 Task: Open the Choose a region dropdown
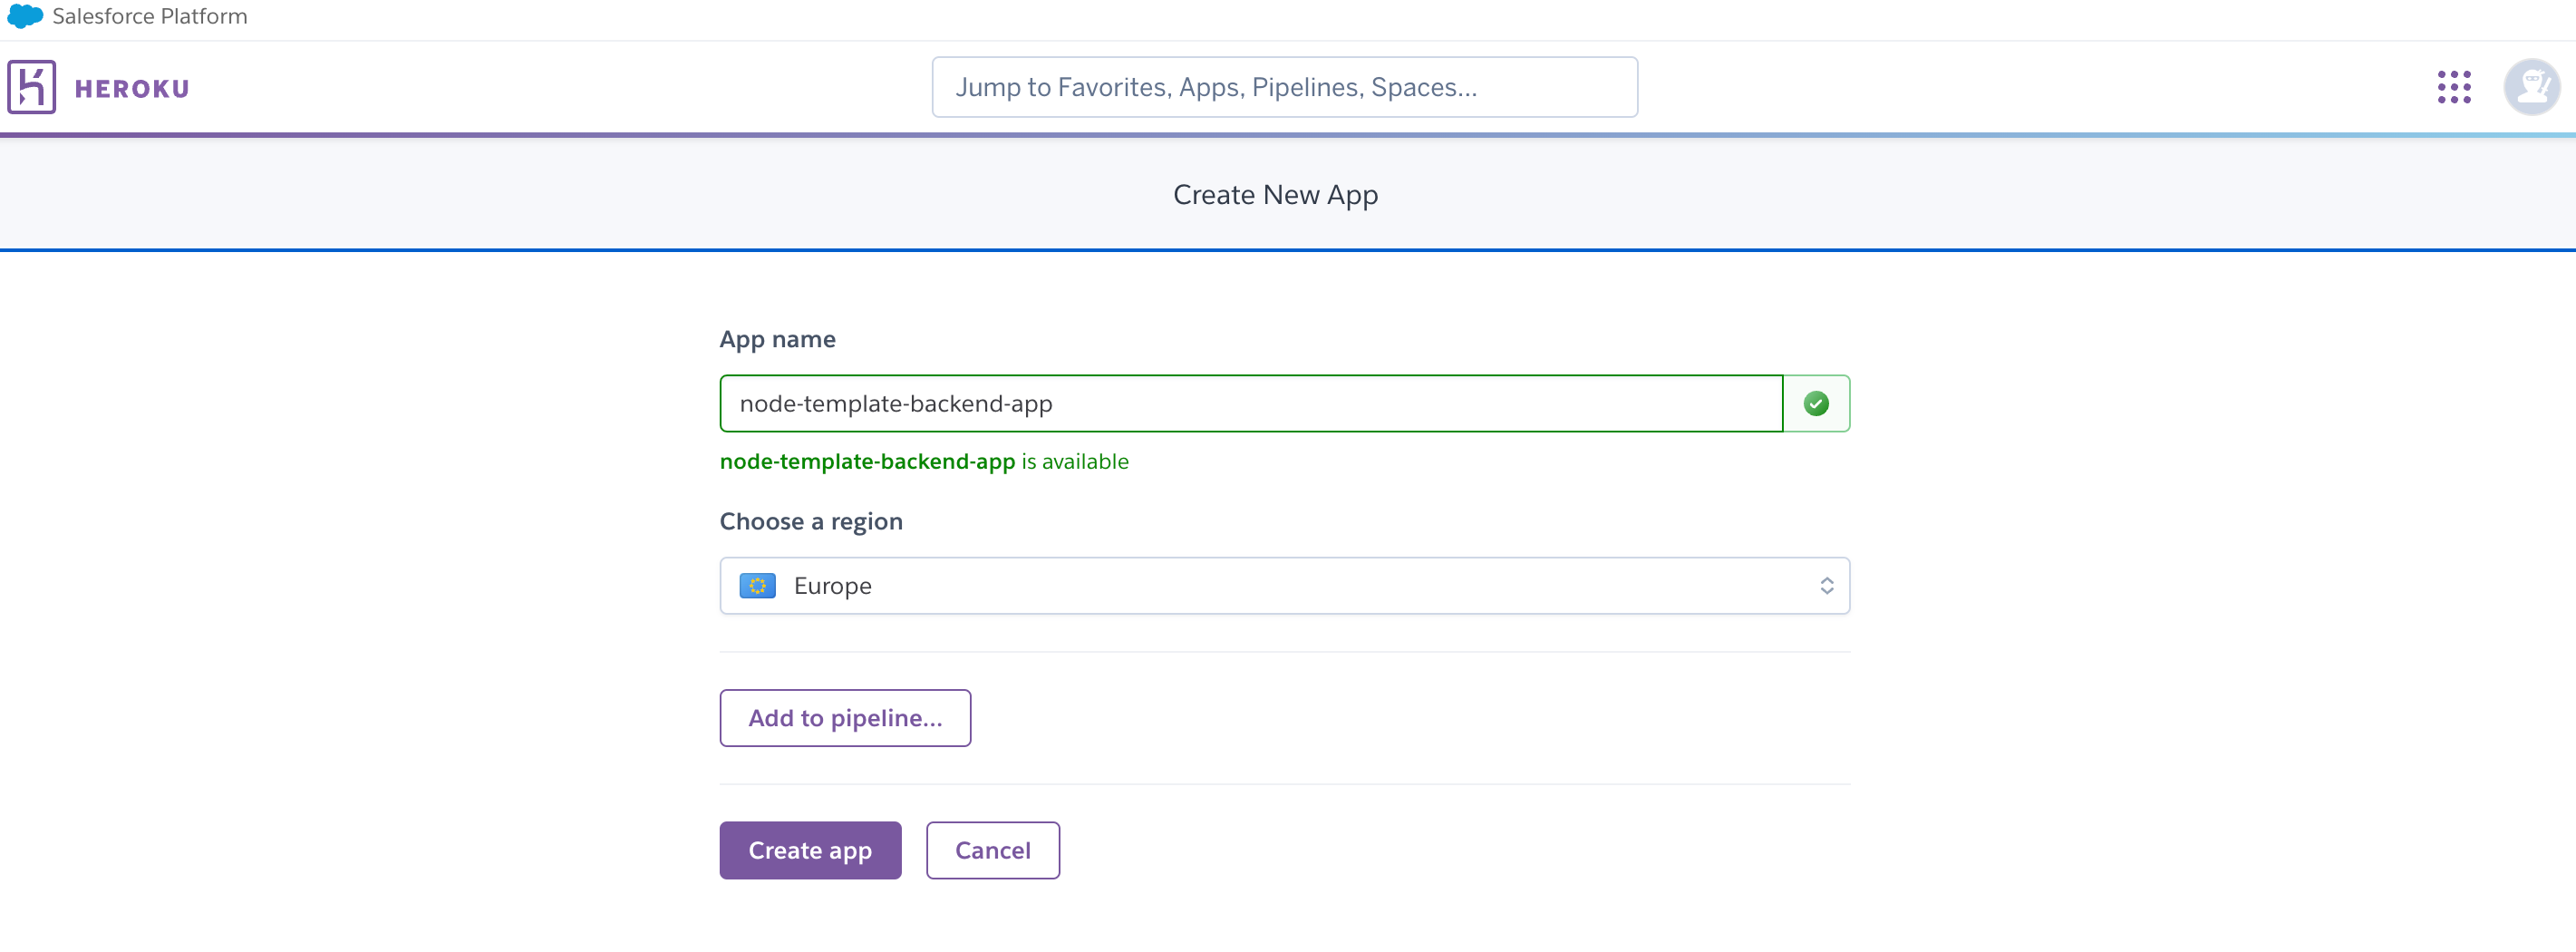tap(1284, 585)
